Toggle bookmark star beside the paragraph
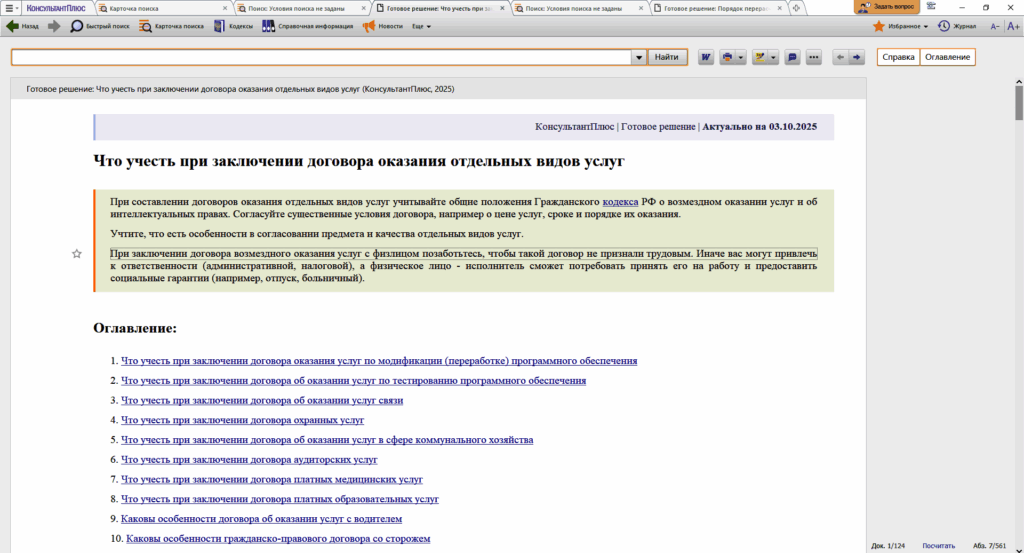This screenshot has height=553, width=1024. click(77, 254)
